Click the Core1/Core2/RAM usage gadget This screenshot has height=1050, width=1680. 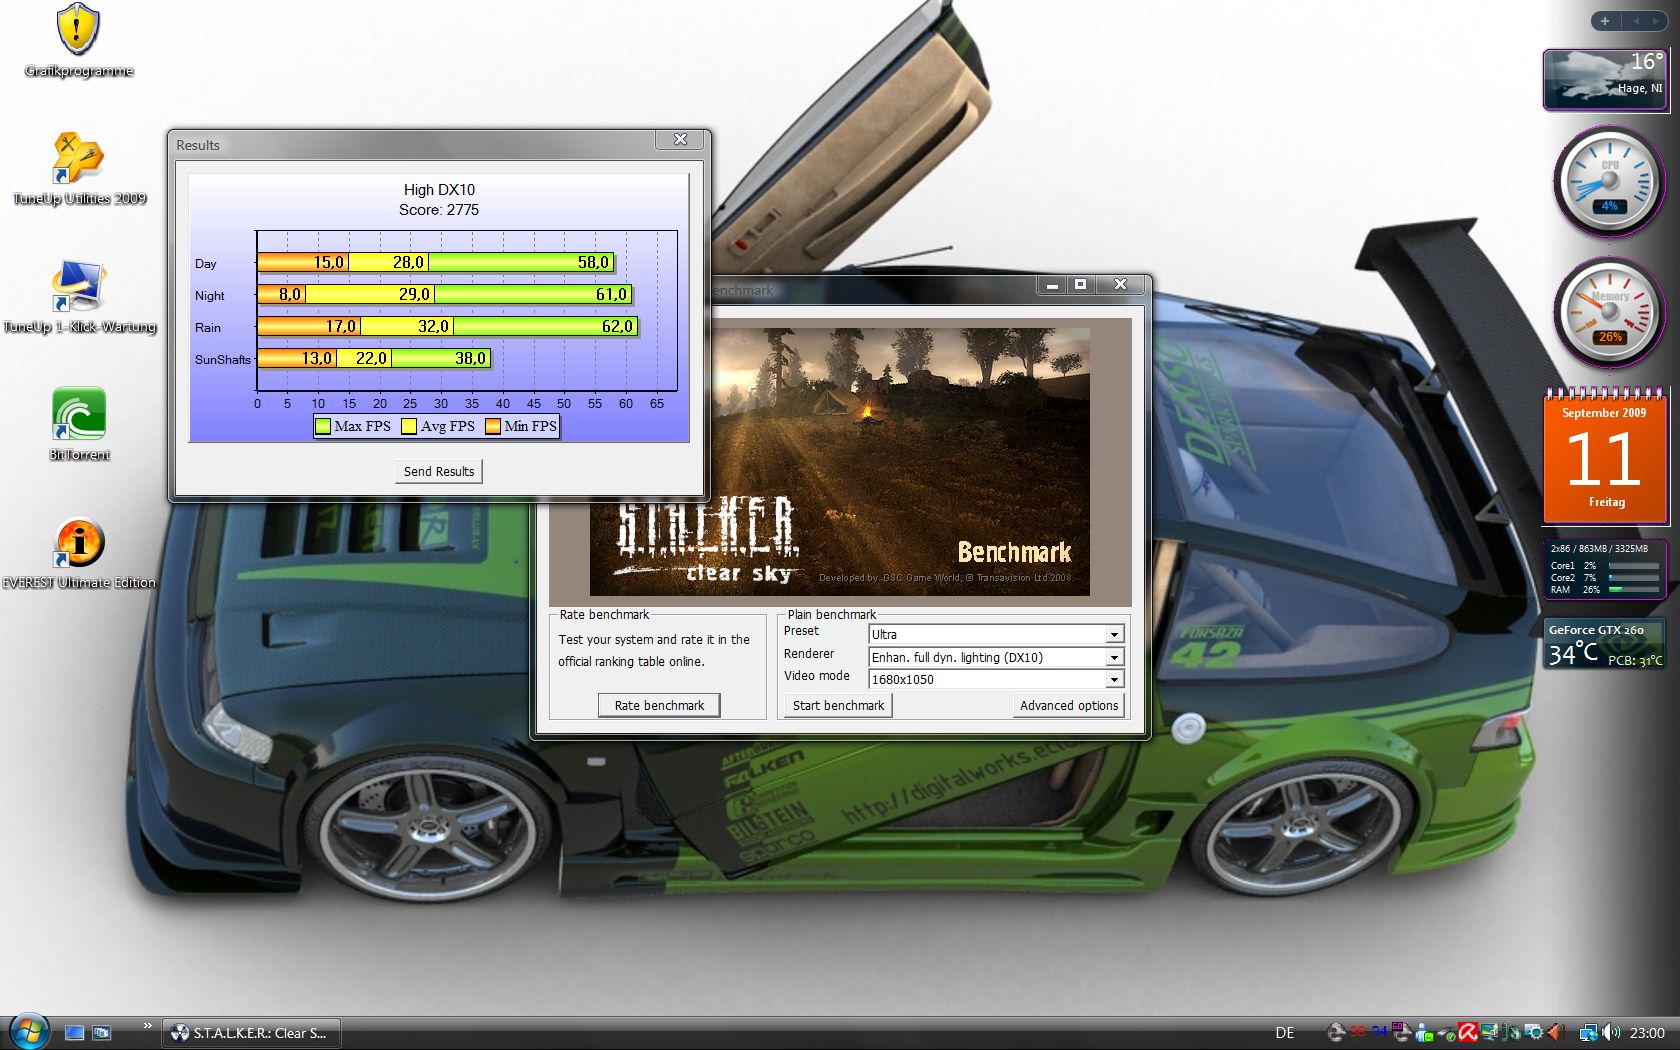coord(1605,569)
